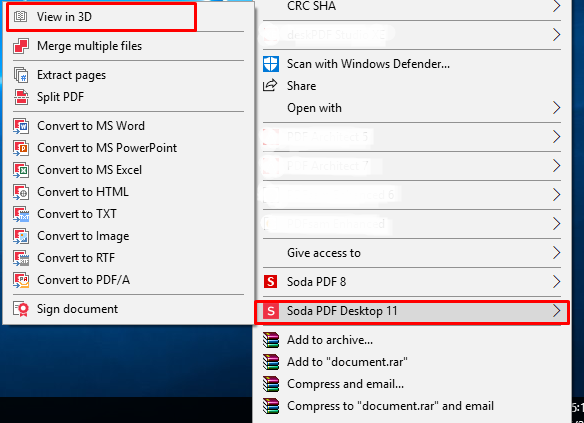Click the Share arrow icon
Viewport: 584px width, 423px height.
coord(270,86)
